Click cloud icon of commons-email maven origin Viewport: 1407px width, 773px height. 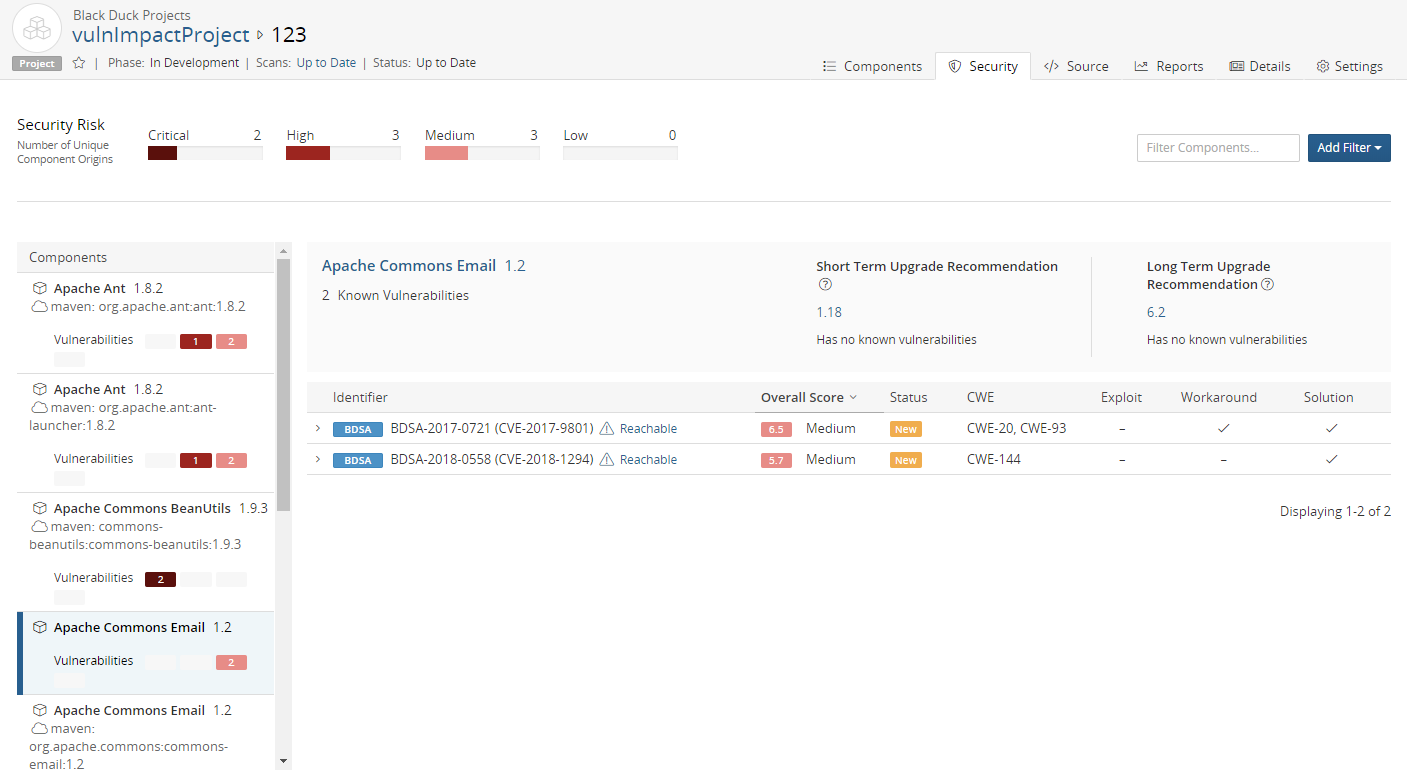39,729
